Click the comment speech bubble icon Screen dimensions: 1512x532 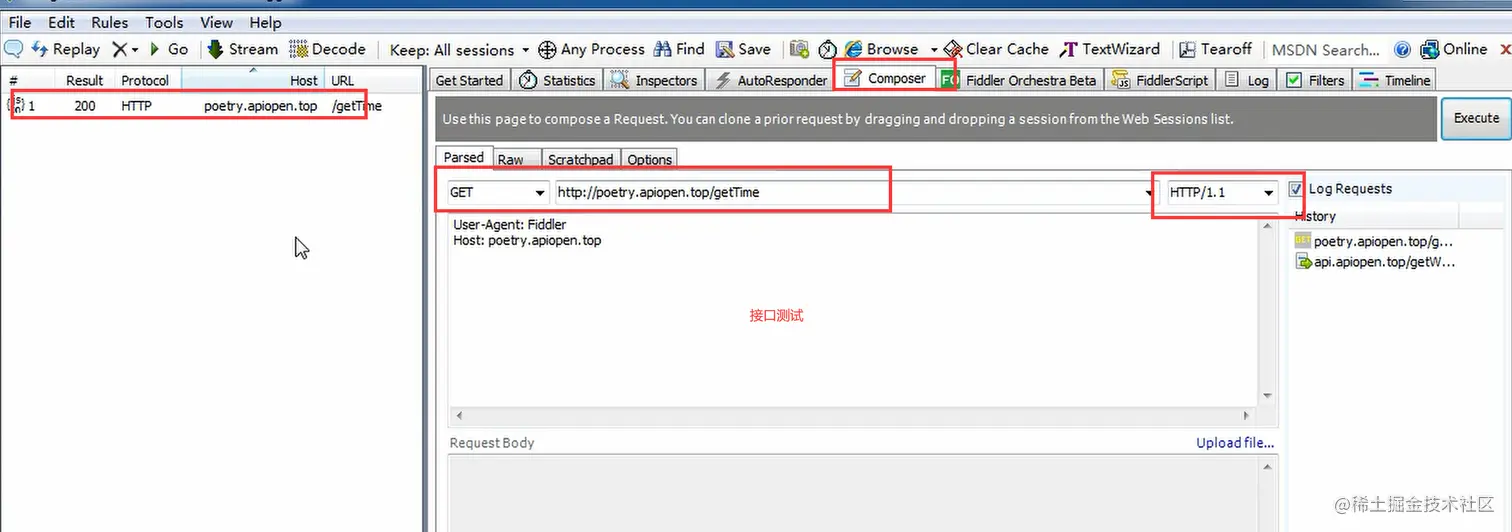pyautogui.click(x=13, y=49)
